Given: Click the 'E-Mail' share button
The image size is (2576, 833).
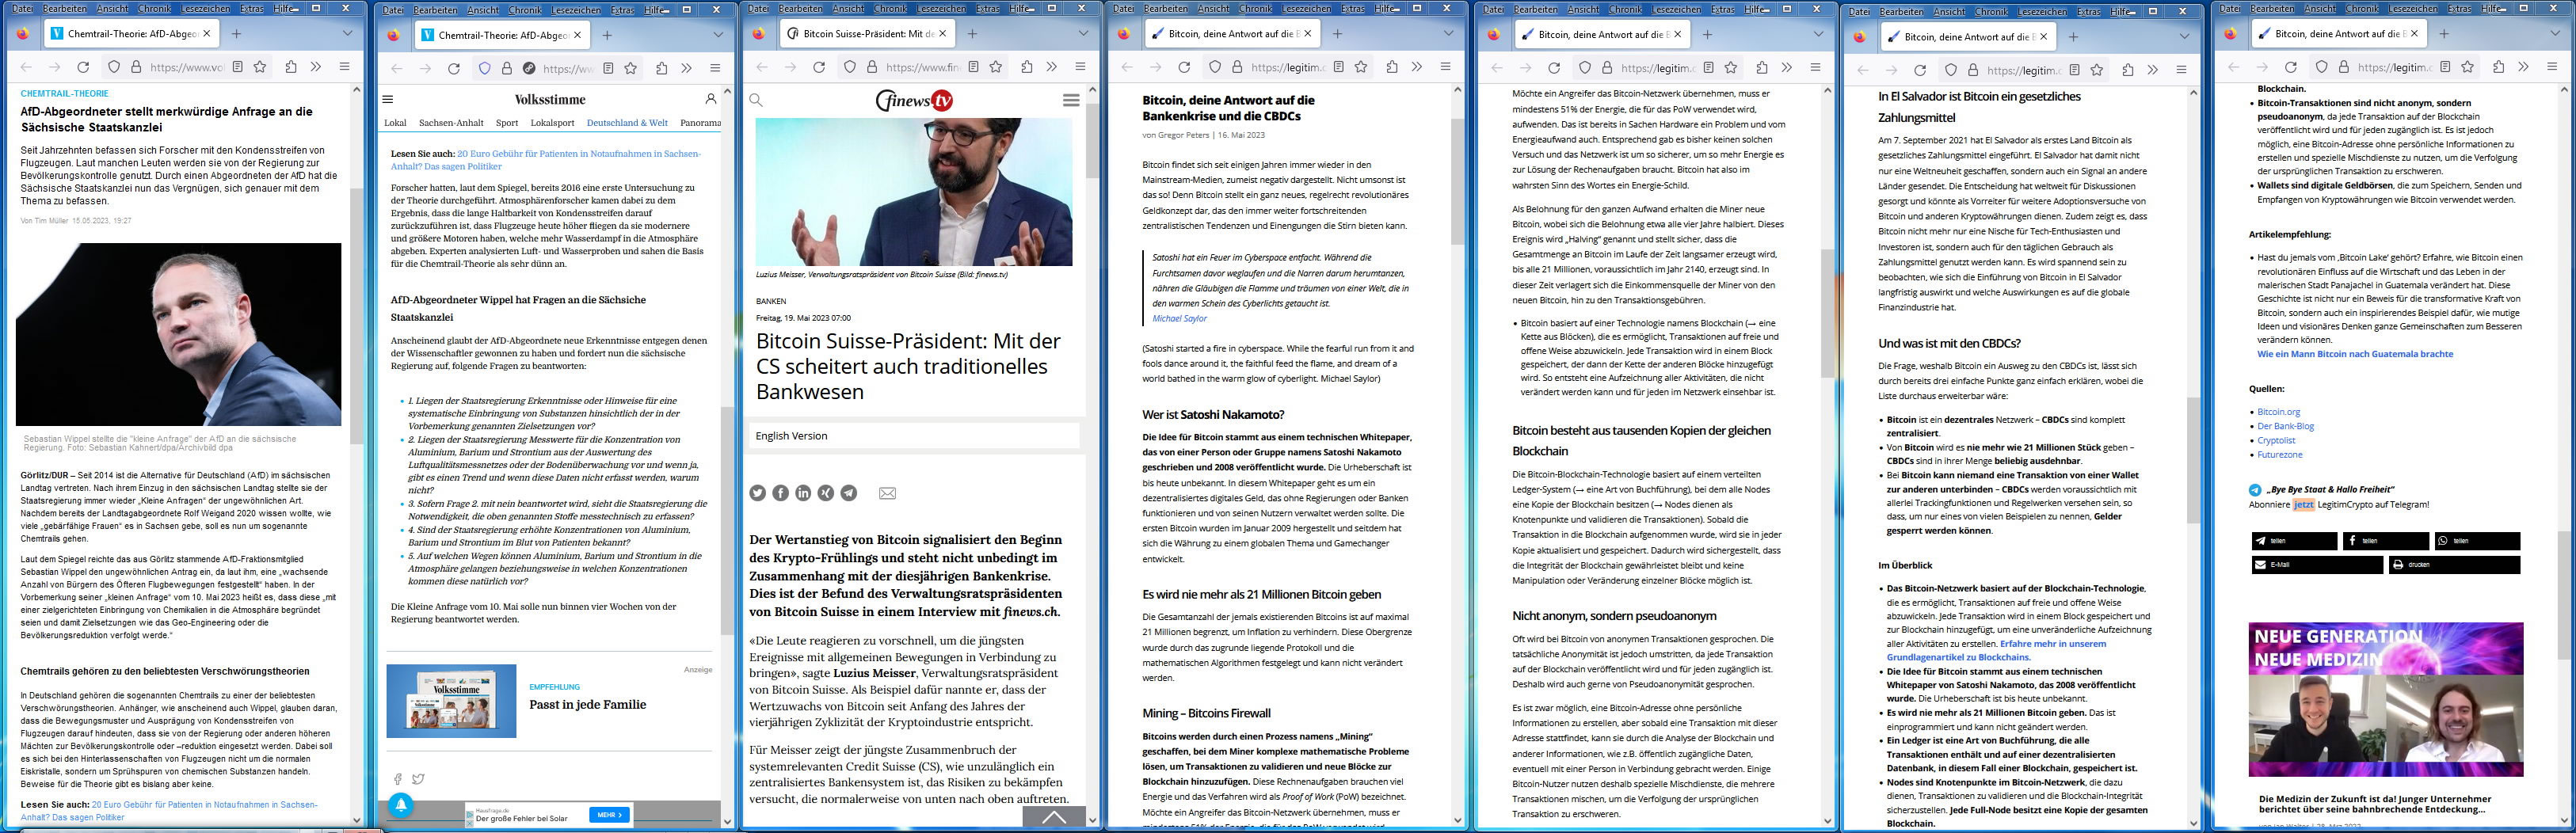Looking at the screenshot, I should (x=2316, y=565).
